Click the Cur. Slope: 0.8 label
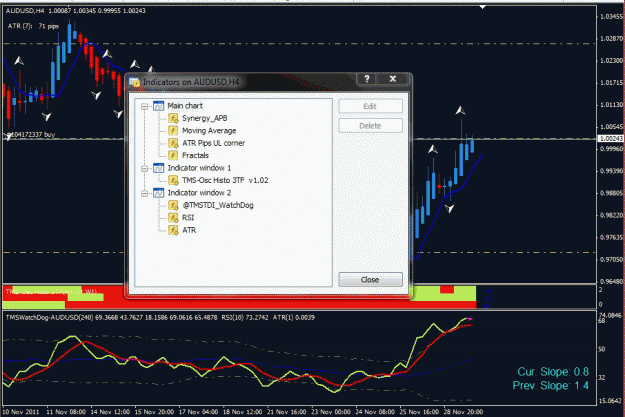The height and width of the screenshot is (417, 625). [x=553, y=372]
